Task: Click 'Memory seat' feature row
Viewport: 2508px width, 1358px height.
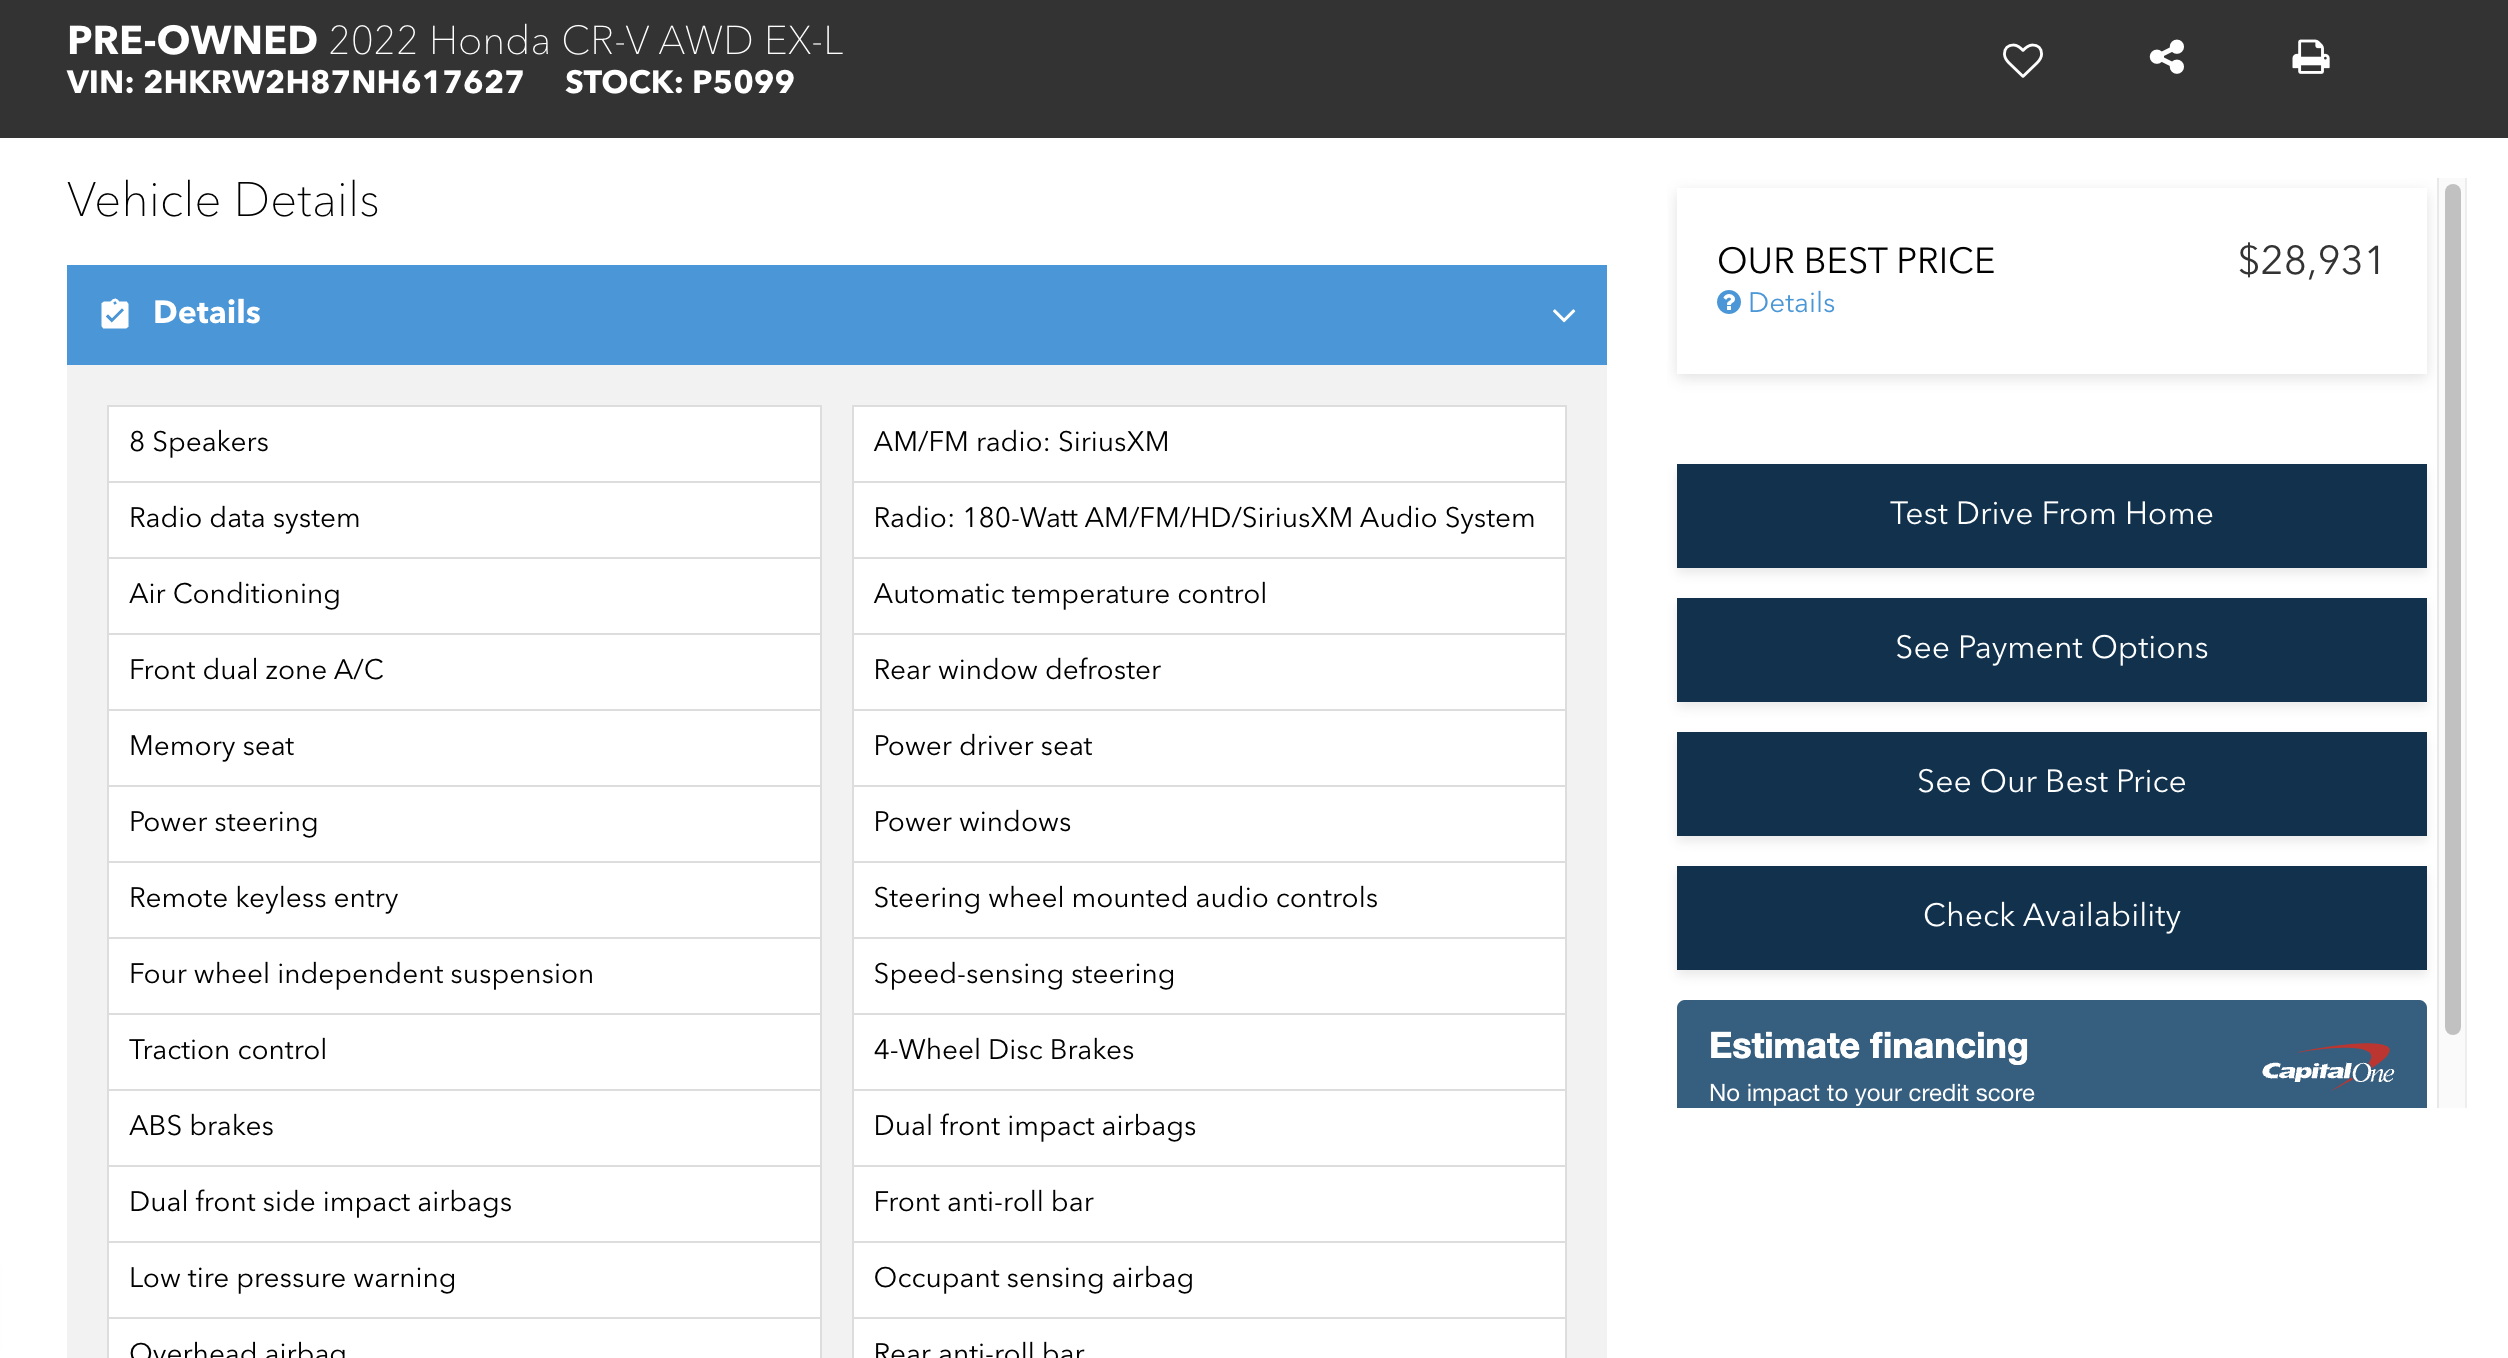Action: (464, 747)
